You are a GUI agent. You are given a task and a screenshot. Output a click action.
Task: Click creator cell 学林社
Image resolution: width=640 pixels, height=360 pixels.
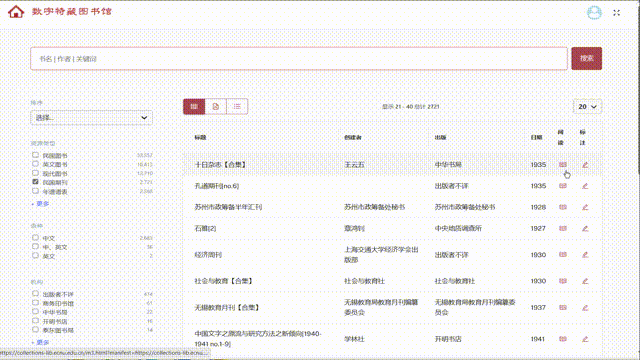click(354, 339)
